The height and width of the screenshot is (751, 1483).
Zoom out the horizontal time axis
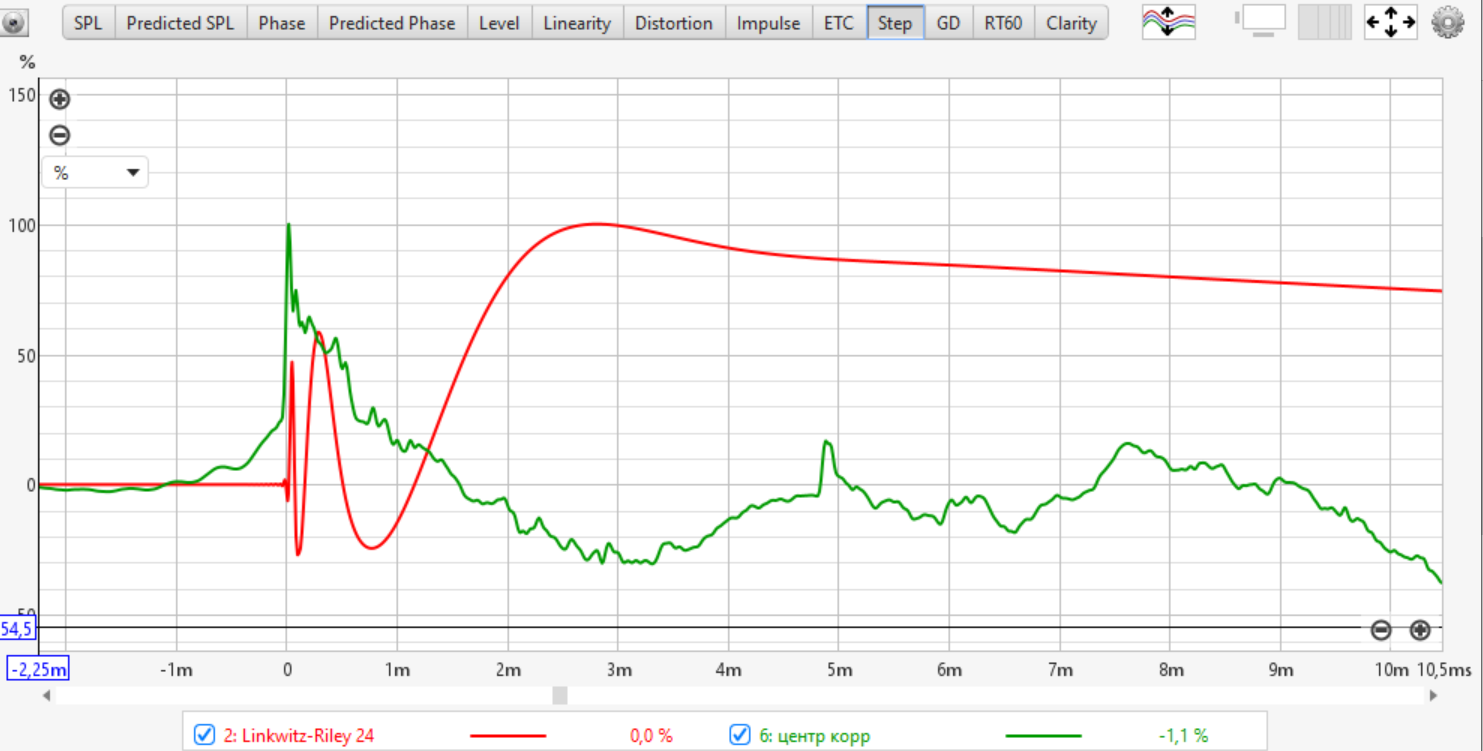click(1381, 630)
